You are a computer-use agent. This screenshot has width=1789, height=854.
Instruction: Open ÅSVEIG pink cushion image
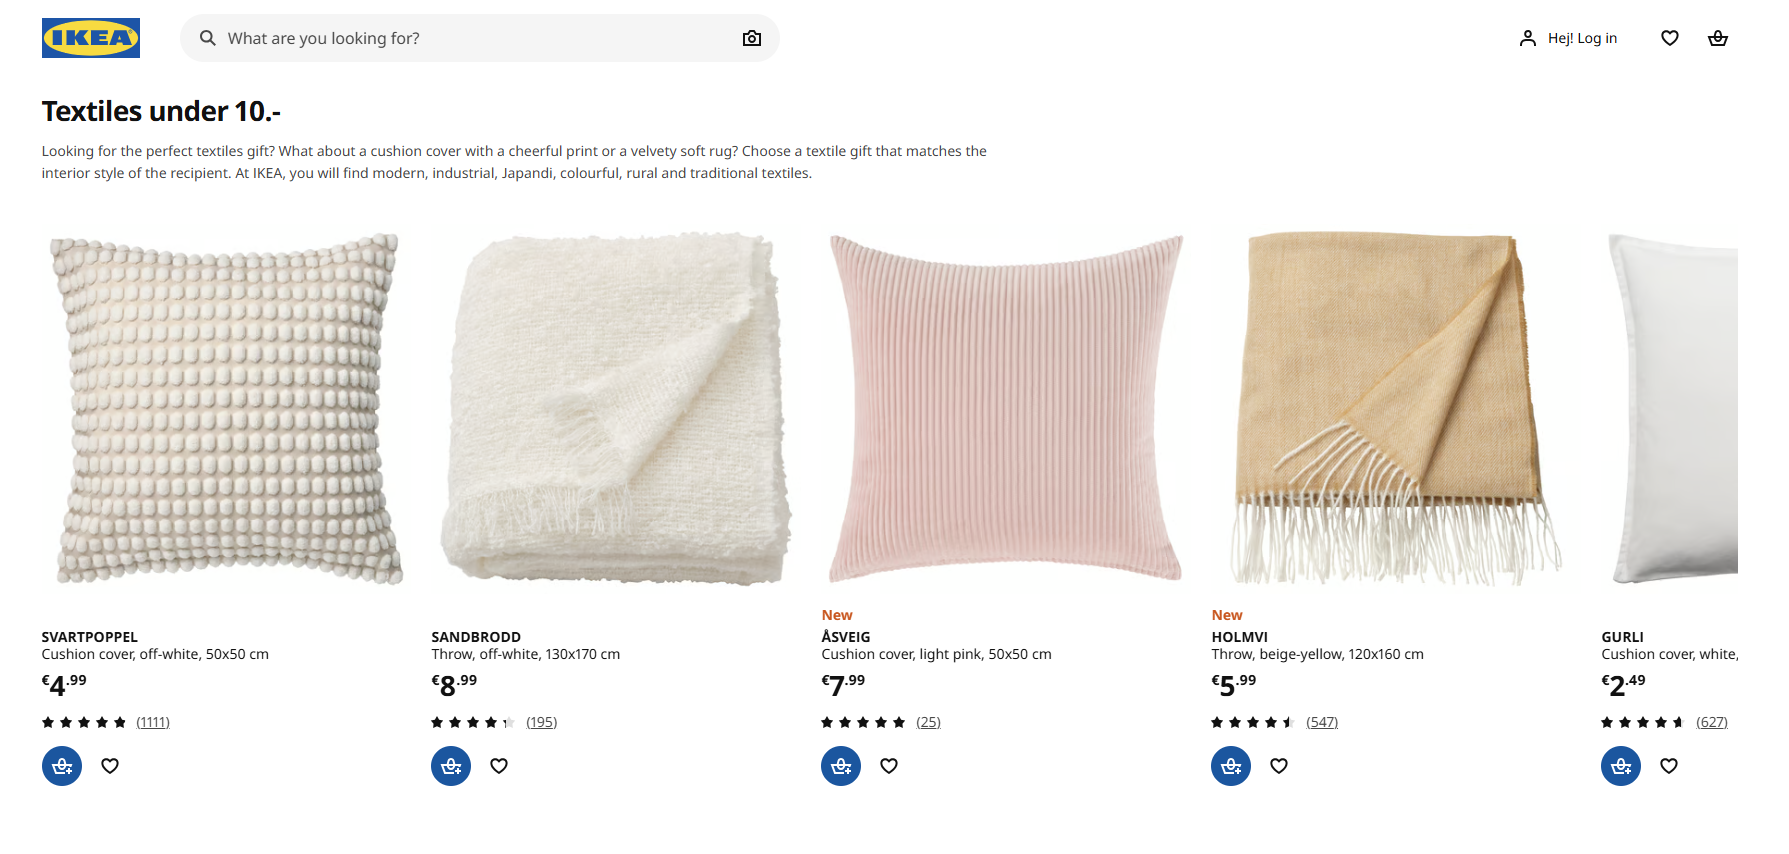click(1006, 410)
